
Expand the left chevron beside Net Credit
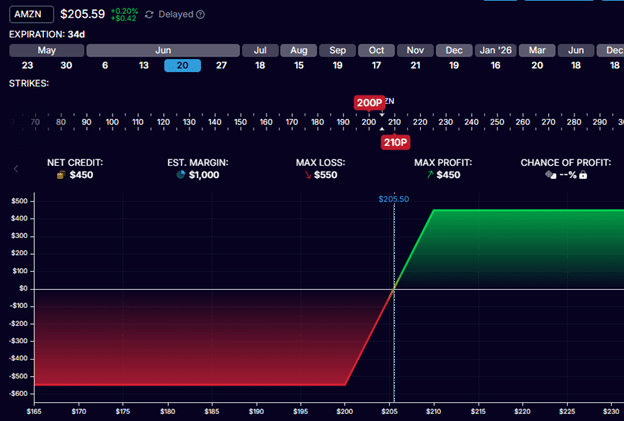tap(16, 169)
